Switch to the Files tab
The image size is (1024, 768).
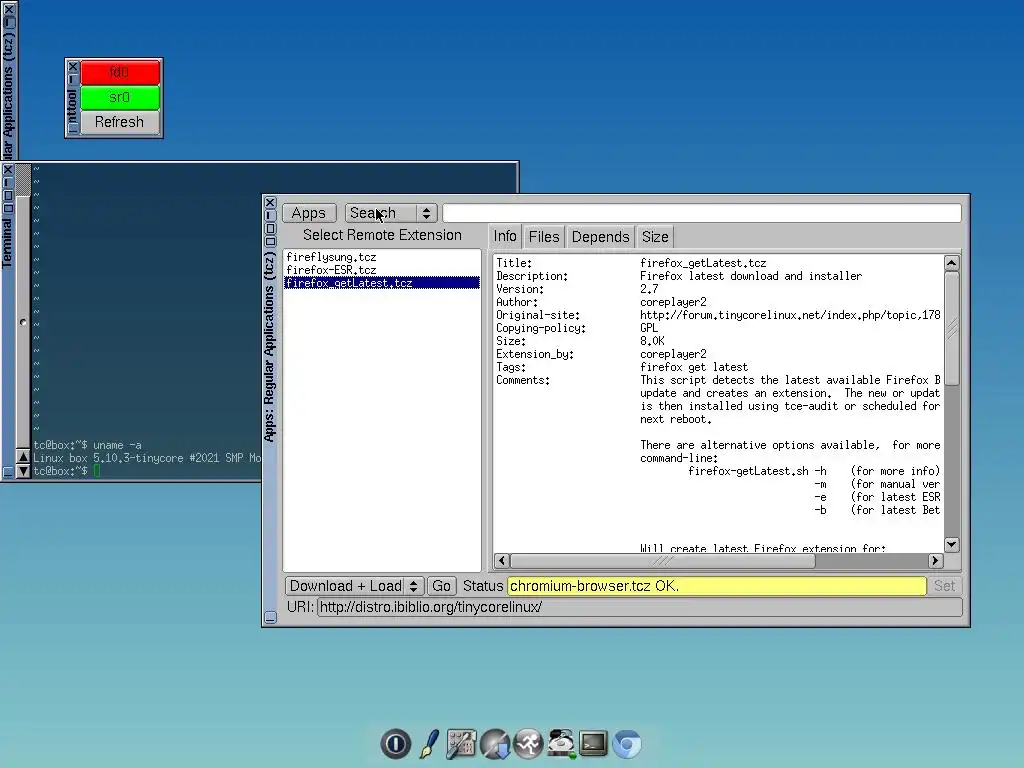(544, 236)
